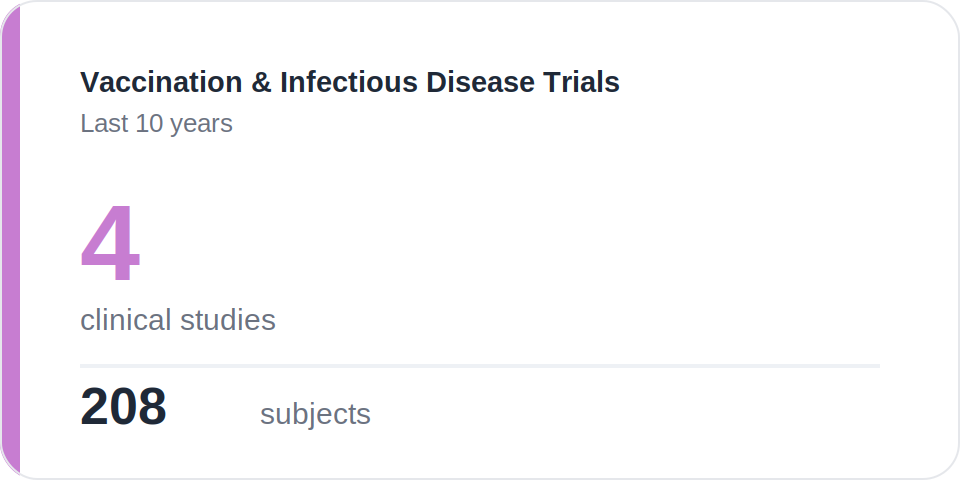The image size is (960, 480).
Task: Click the number '10' in the subtitle
Action: coord(148,123)
